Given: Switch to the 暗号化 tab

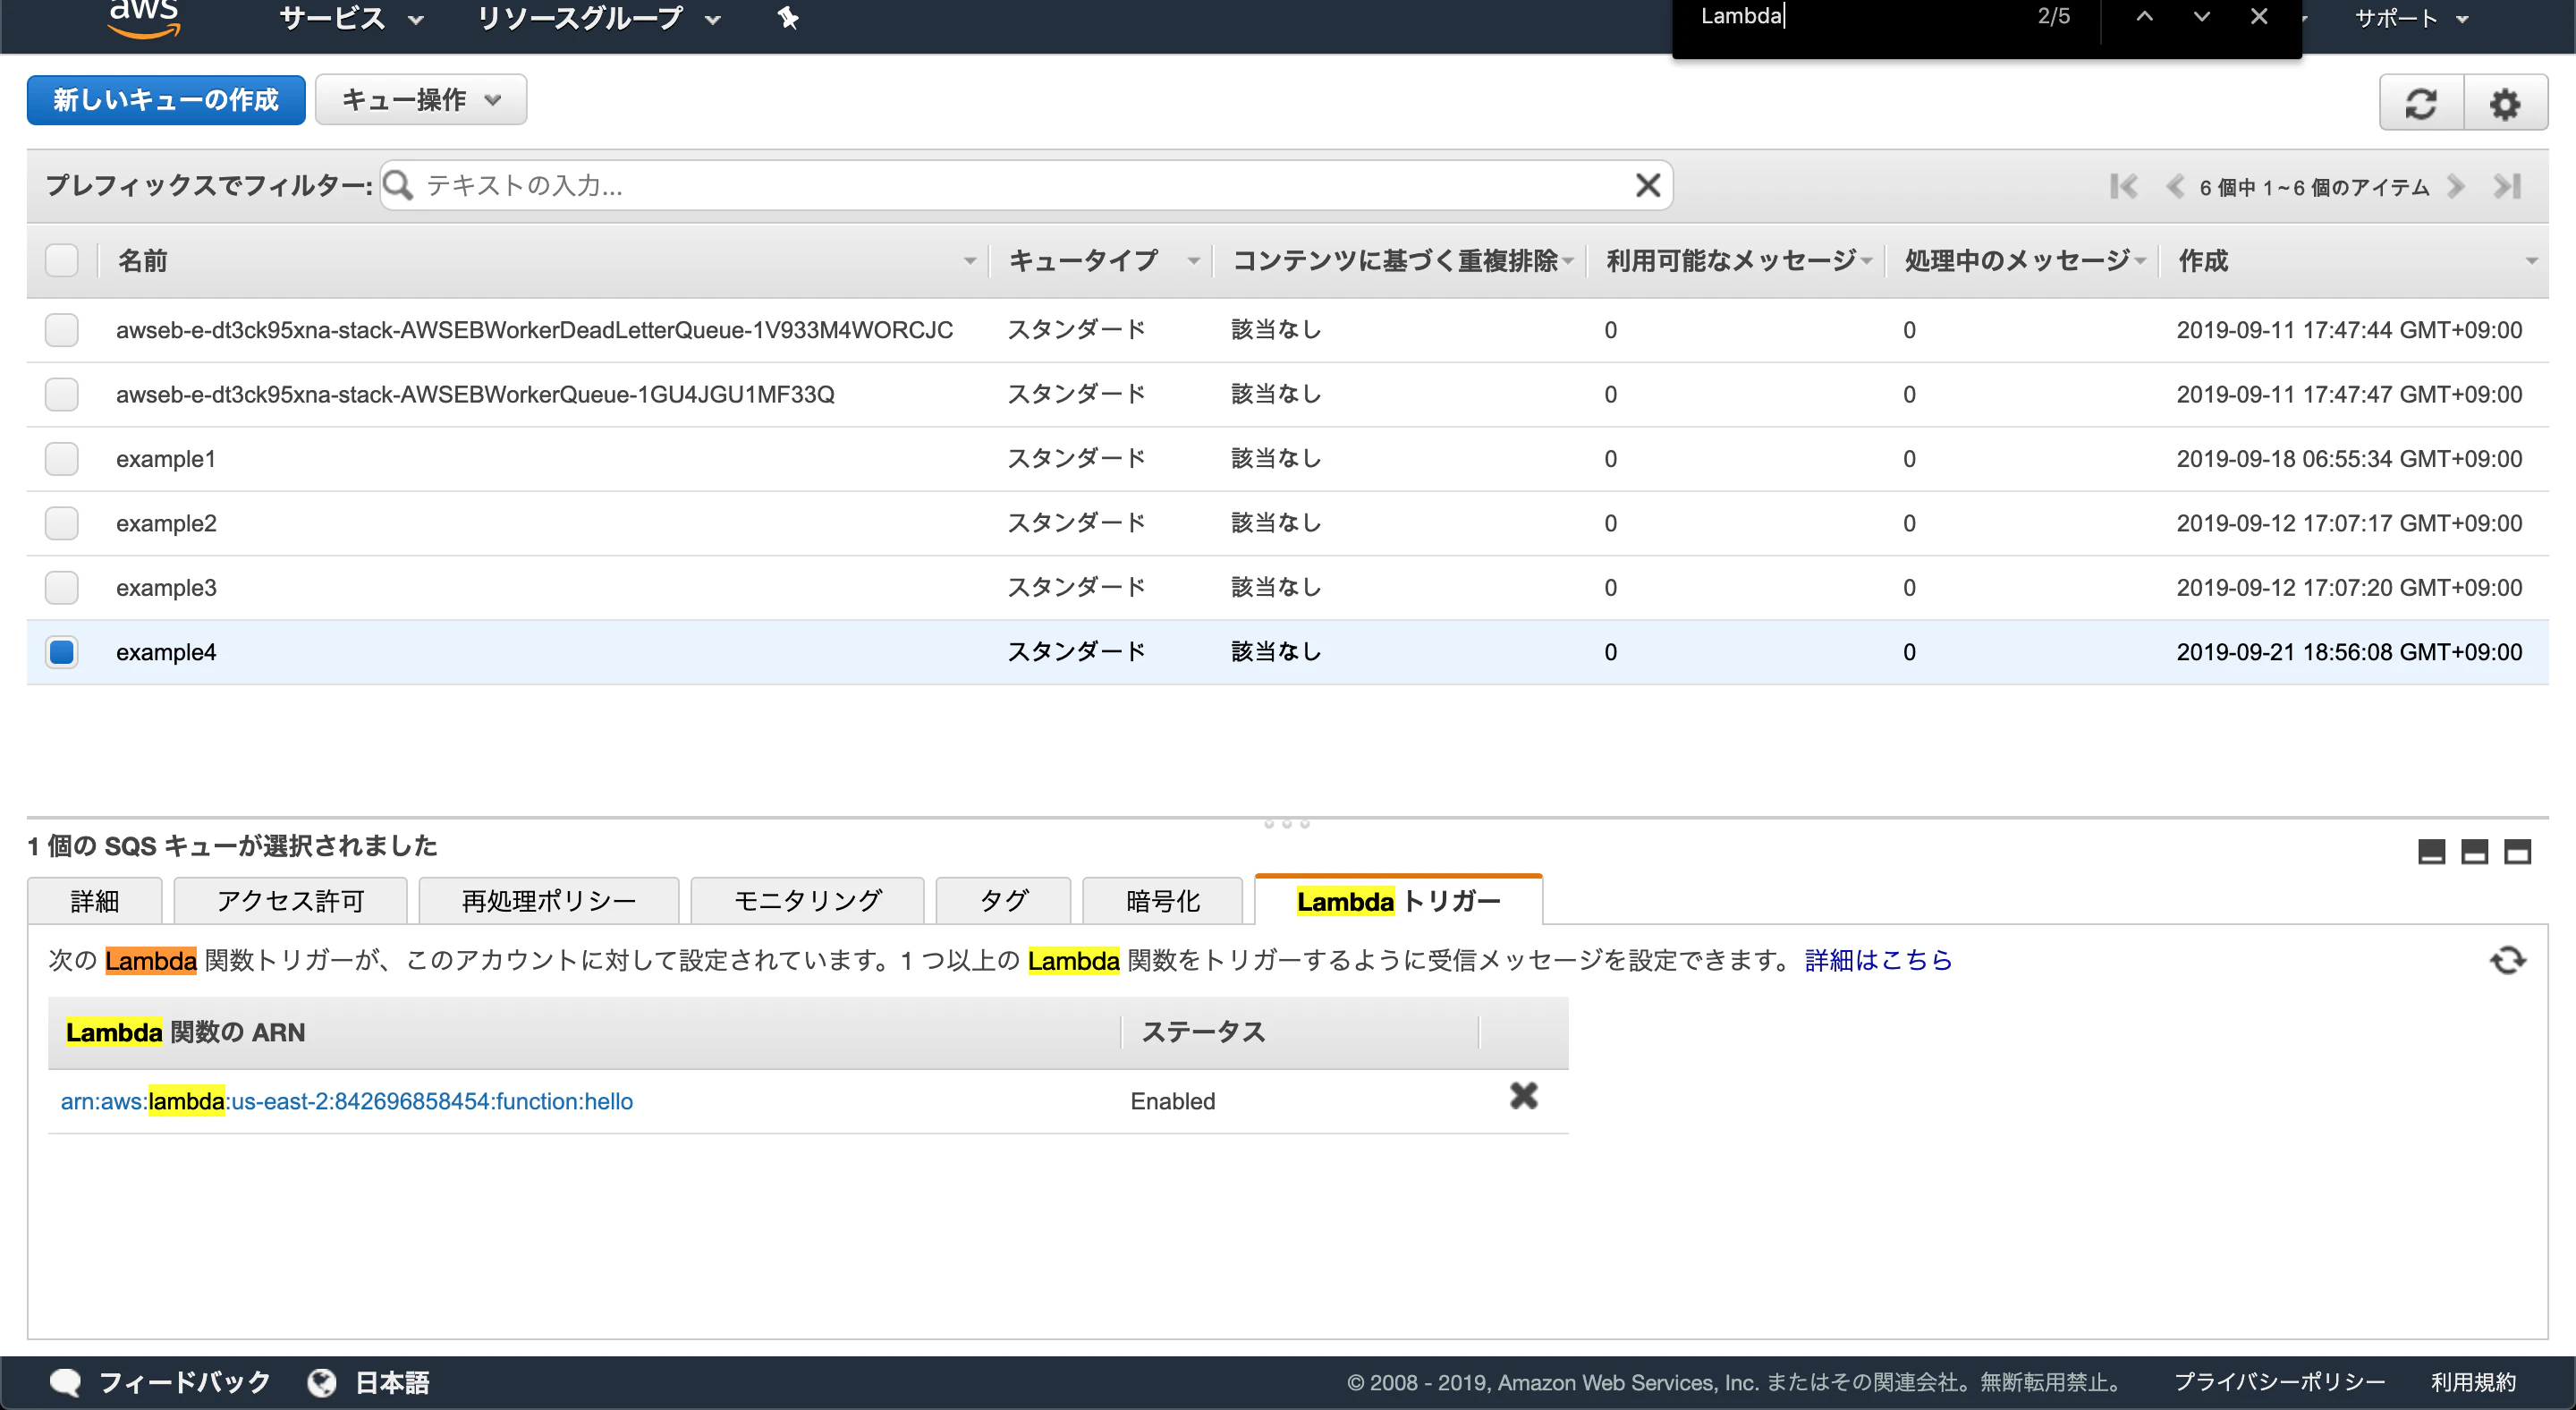Looking at the screenshot, I should tap(1162, 901).
